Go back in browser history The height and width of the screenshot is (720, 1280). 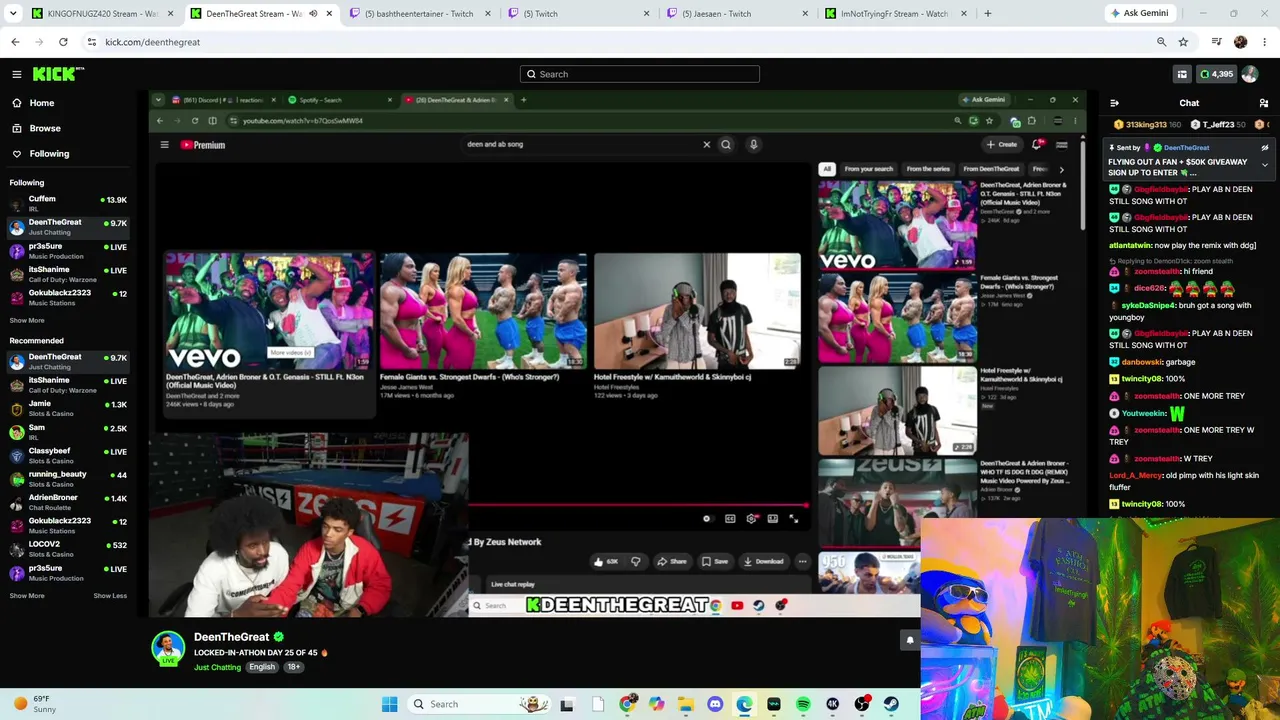click(15, 42)
